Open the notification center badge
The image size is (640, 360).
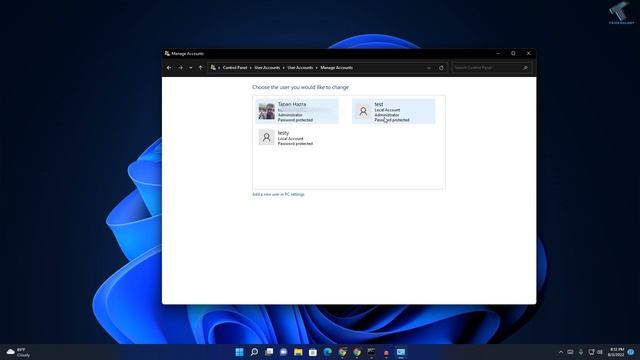point(631,352)
